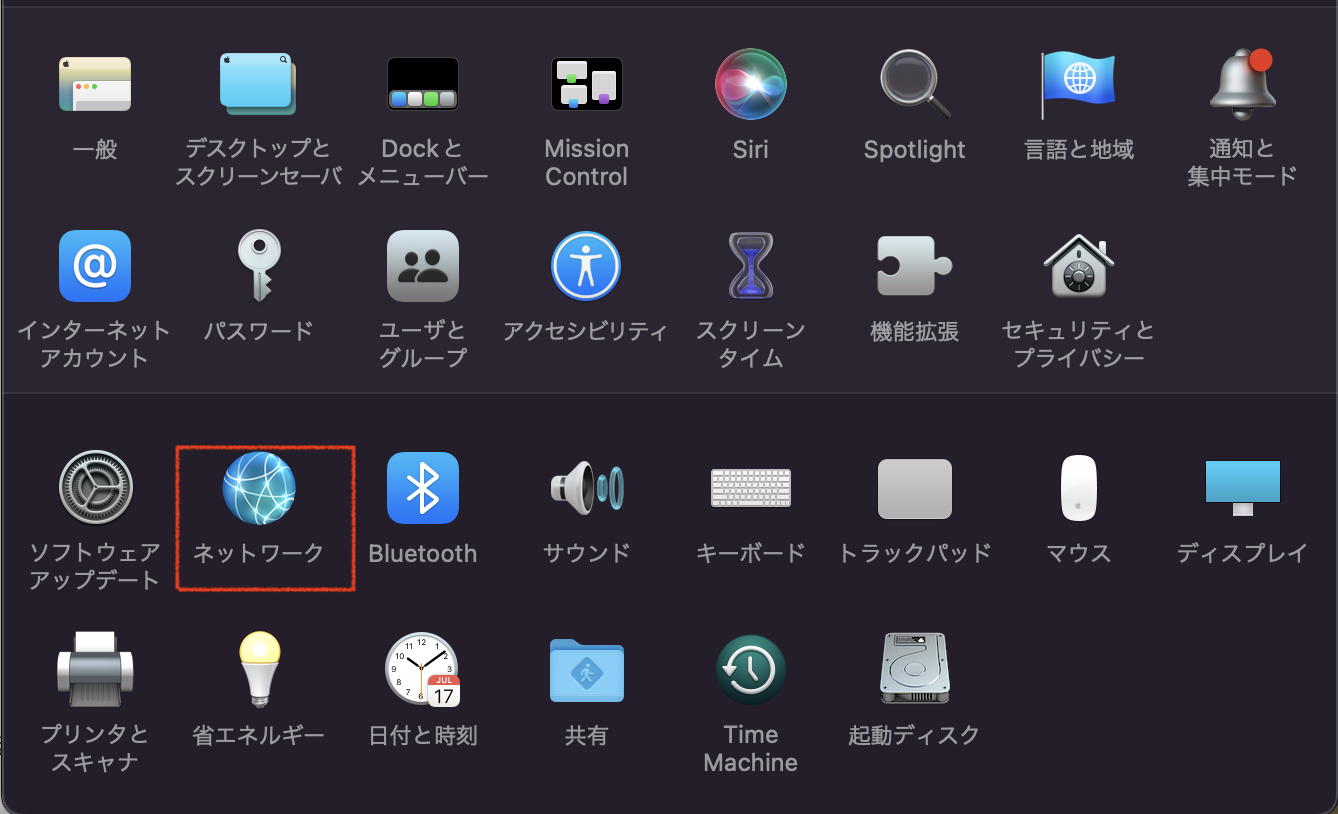This screenshot has height=814, width=1338.
Task: Open the Spotlight preferences
Action: pyautogui.click(x=915, y=84)
